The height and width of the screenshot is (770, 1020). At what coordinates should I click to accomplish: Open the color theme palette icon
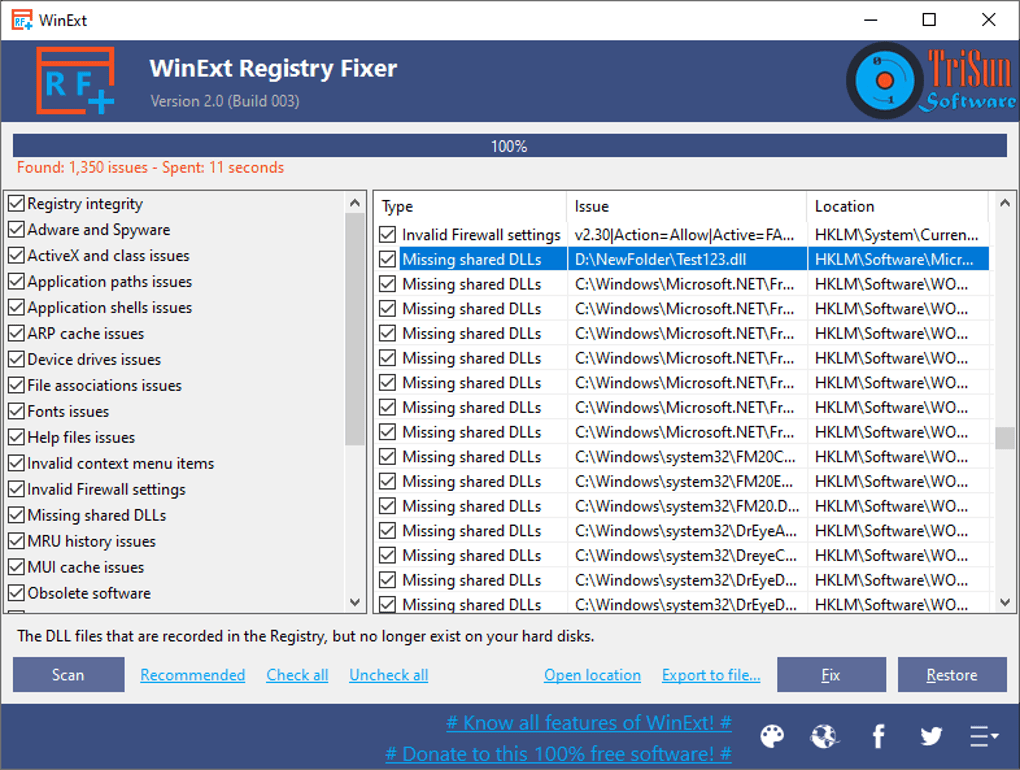772,736
